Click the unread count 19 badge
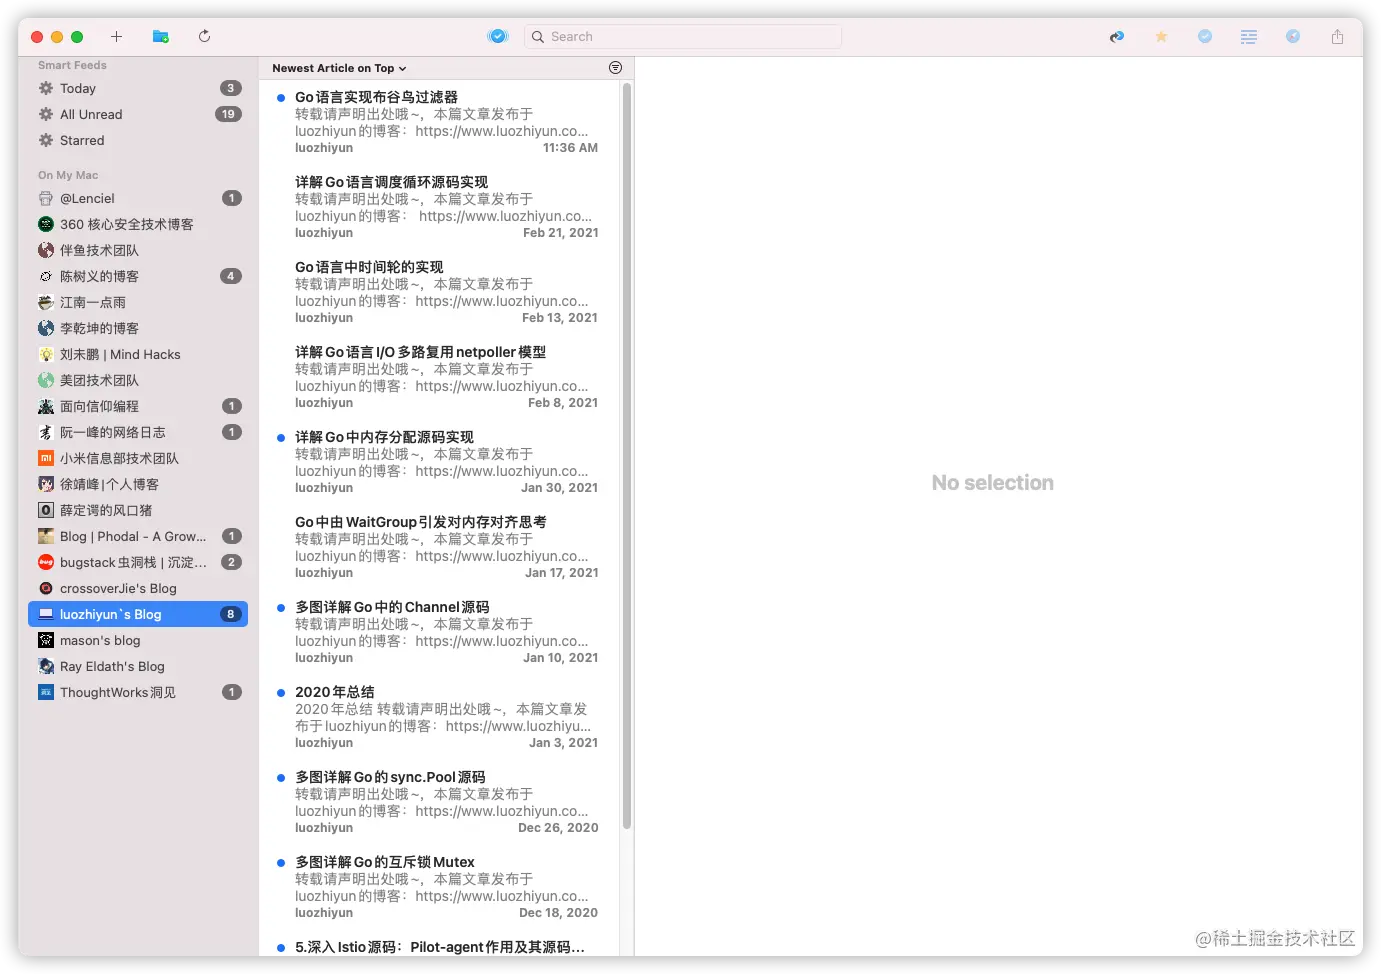Screen dimensions: 1381x974 228,114
